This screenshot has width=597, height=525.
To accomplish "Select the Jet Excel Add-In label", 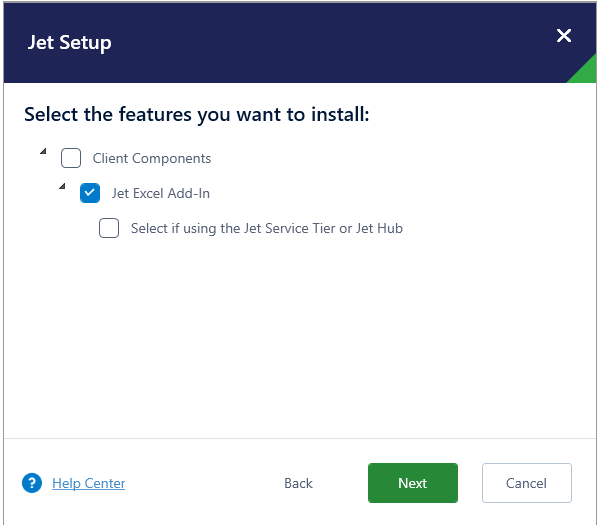I will tap(161, 193).
